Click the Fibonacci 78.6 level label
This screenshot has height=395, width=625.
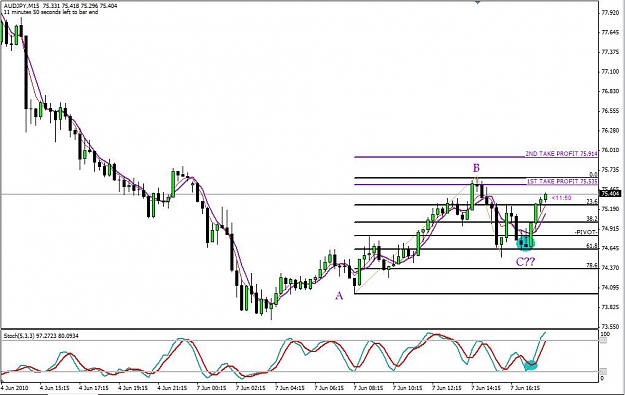[592, 265]
